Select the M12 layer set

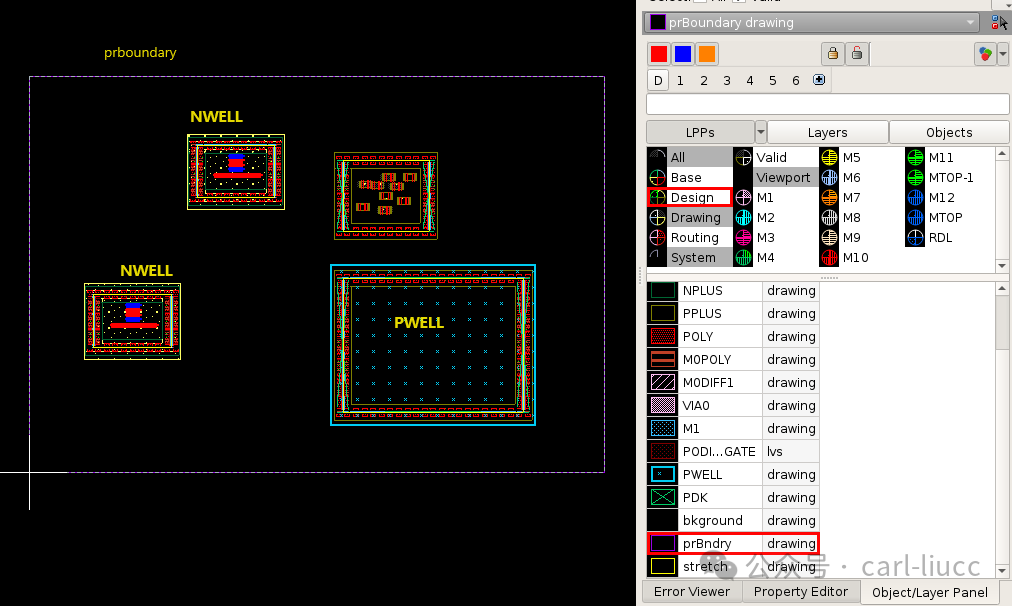coord(949,197)
